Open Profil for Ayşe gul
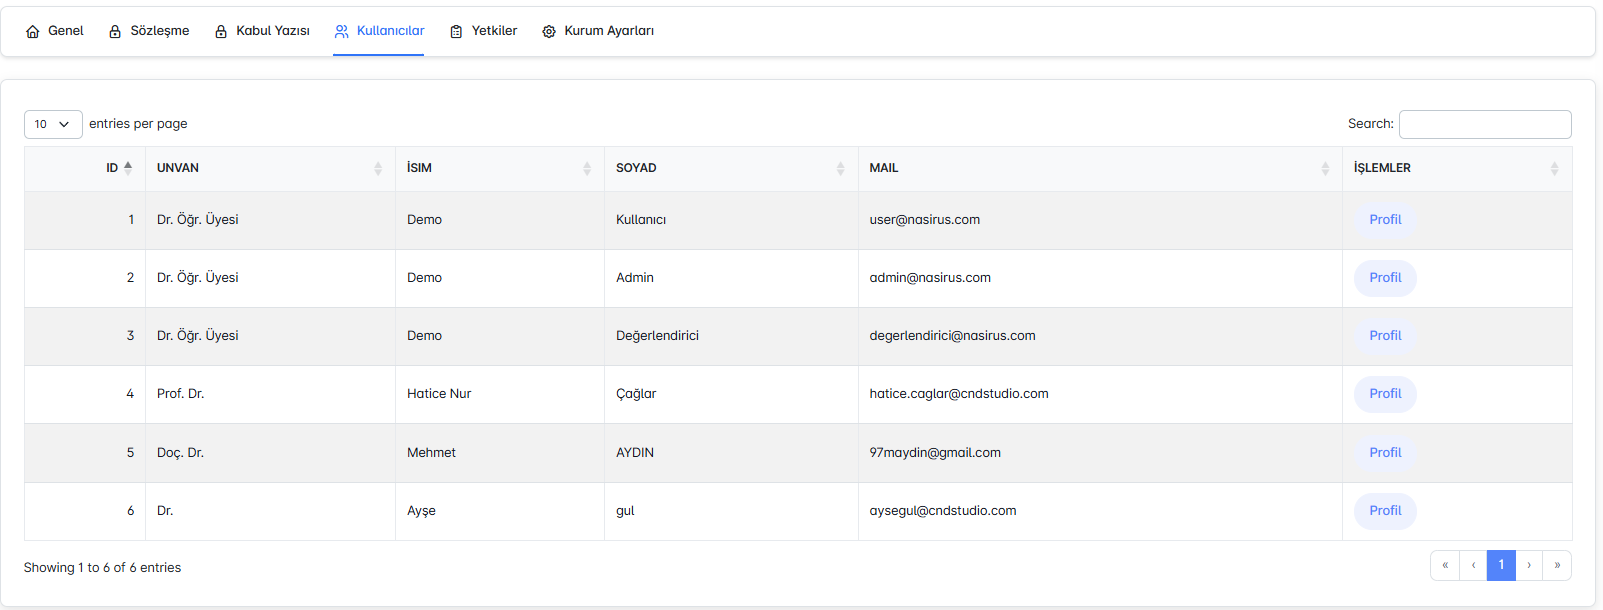The height and width of the screenshot is (610, 1603). tap(1385, 511)
